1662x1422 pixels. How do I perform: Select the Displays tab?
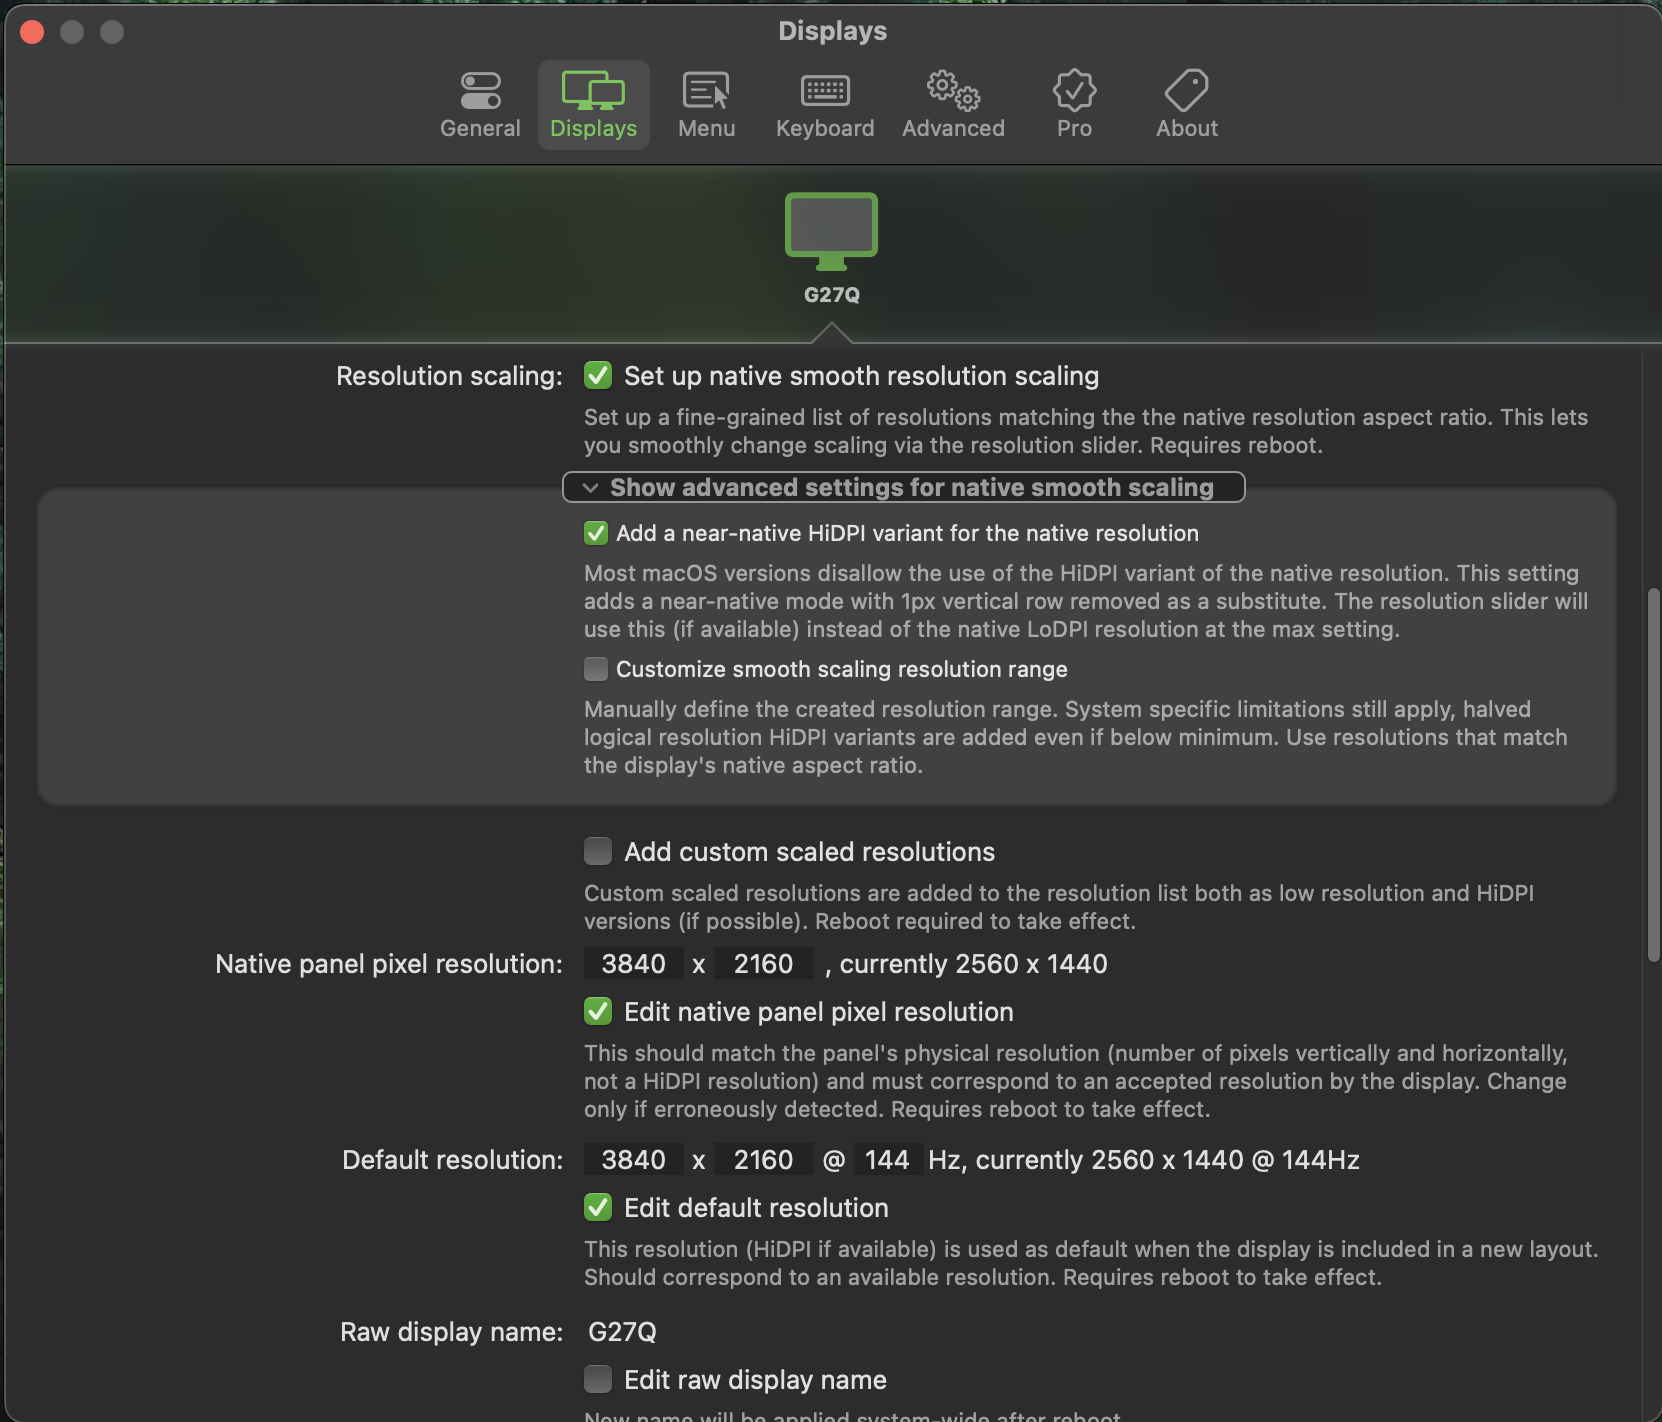click(x=594, y=105)
